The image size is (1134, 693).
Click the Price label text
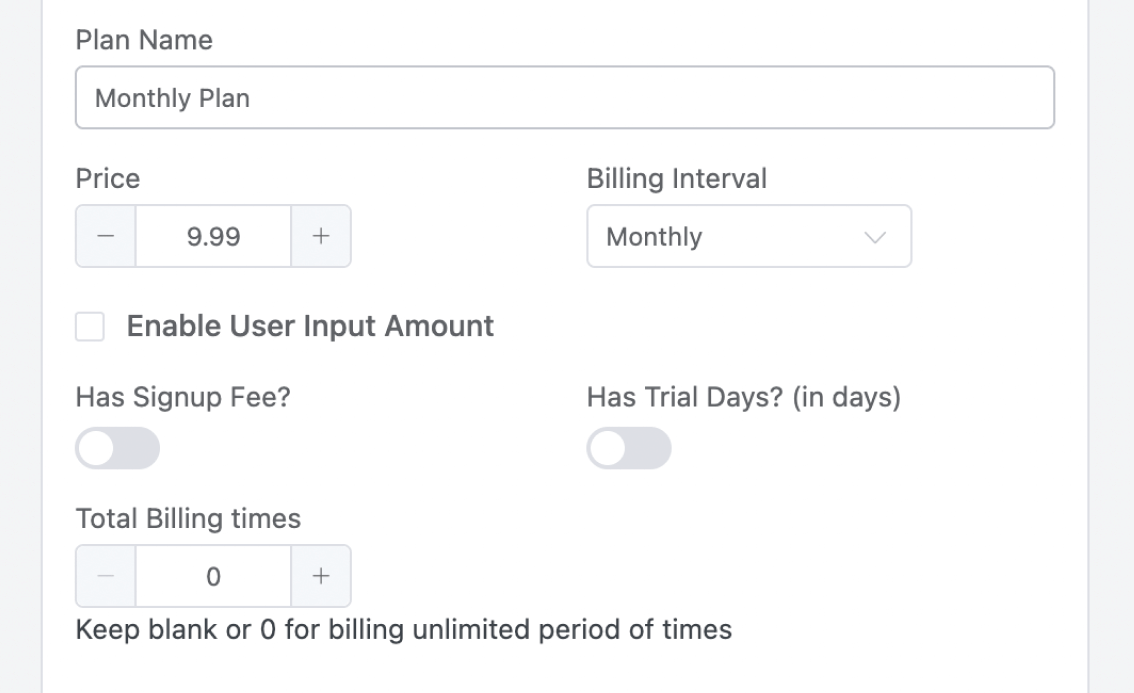click(108, 179)
